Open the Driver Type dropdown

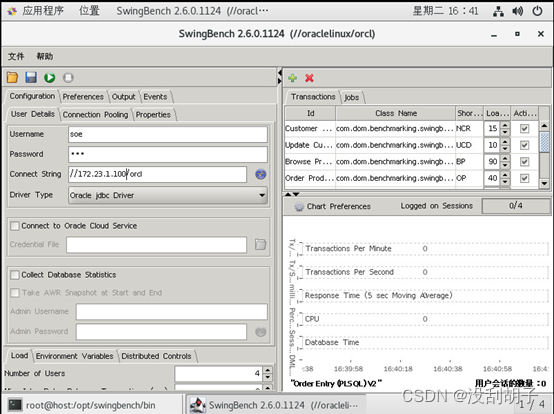click(x=168, y=195)
